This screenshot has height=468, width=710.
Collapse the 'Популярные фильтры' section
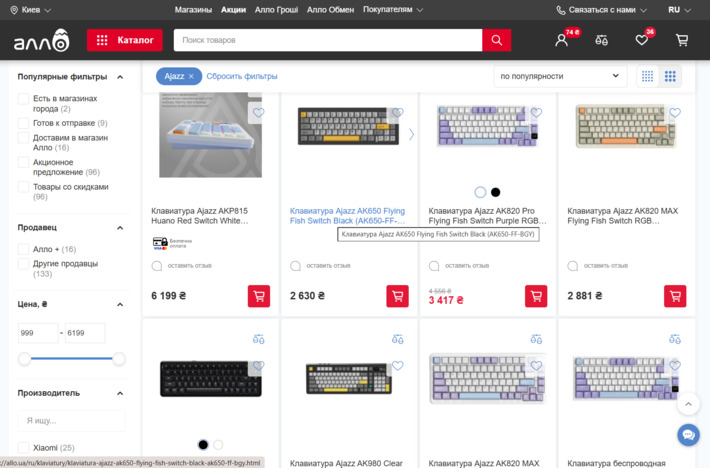tap(120, 76)
